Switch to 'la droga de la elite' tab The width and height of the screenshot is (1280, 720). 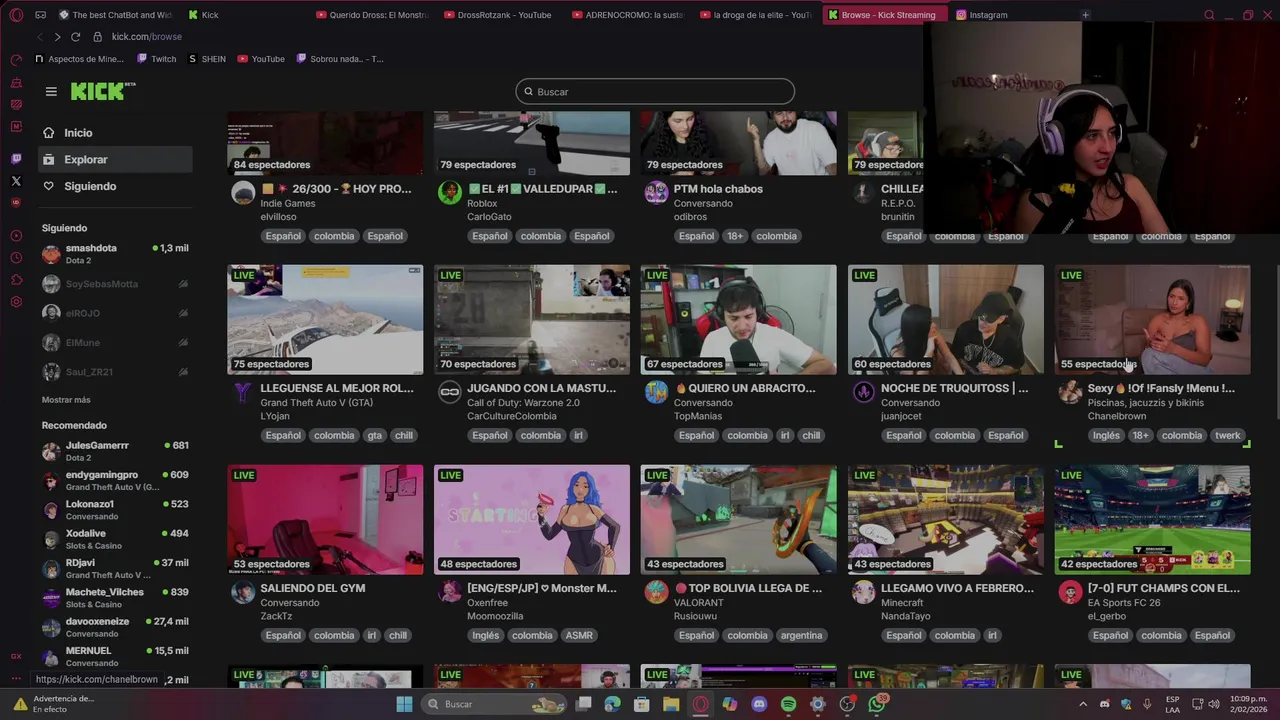[756, 15]
